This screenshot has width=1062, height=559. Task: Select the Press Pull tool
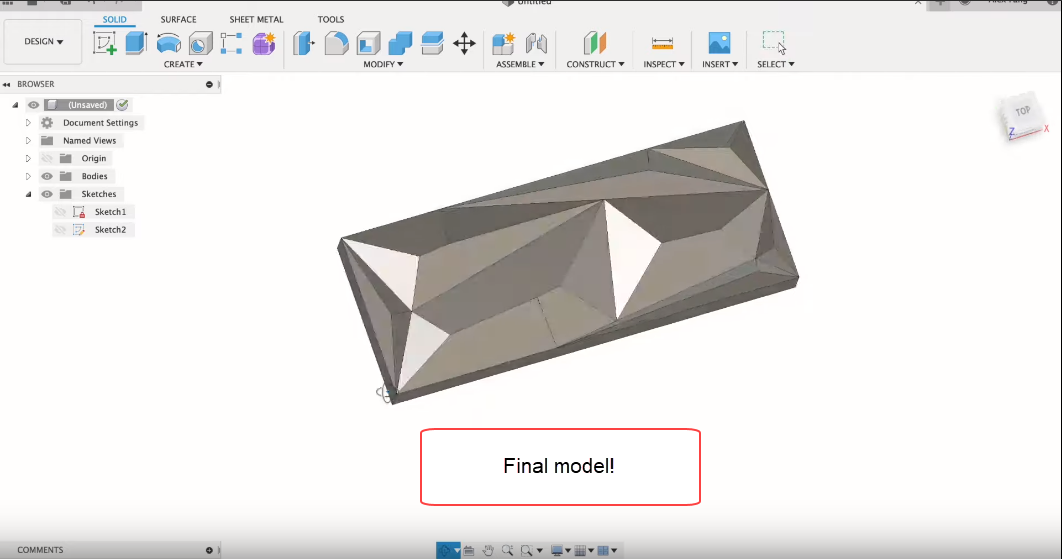point(304,43)
